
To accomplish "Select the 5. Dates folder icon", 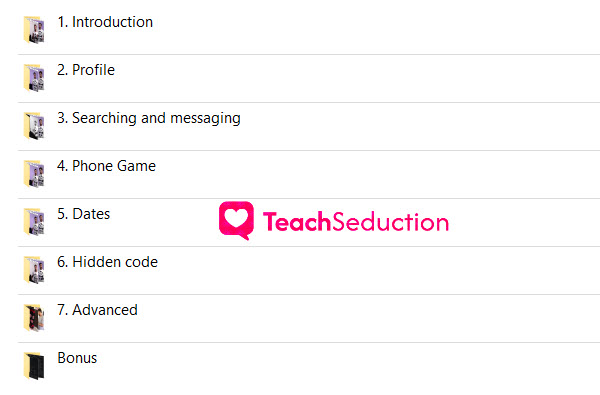I will [34, 222].
